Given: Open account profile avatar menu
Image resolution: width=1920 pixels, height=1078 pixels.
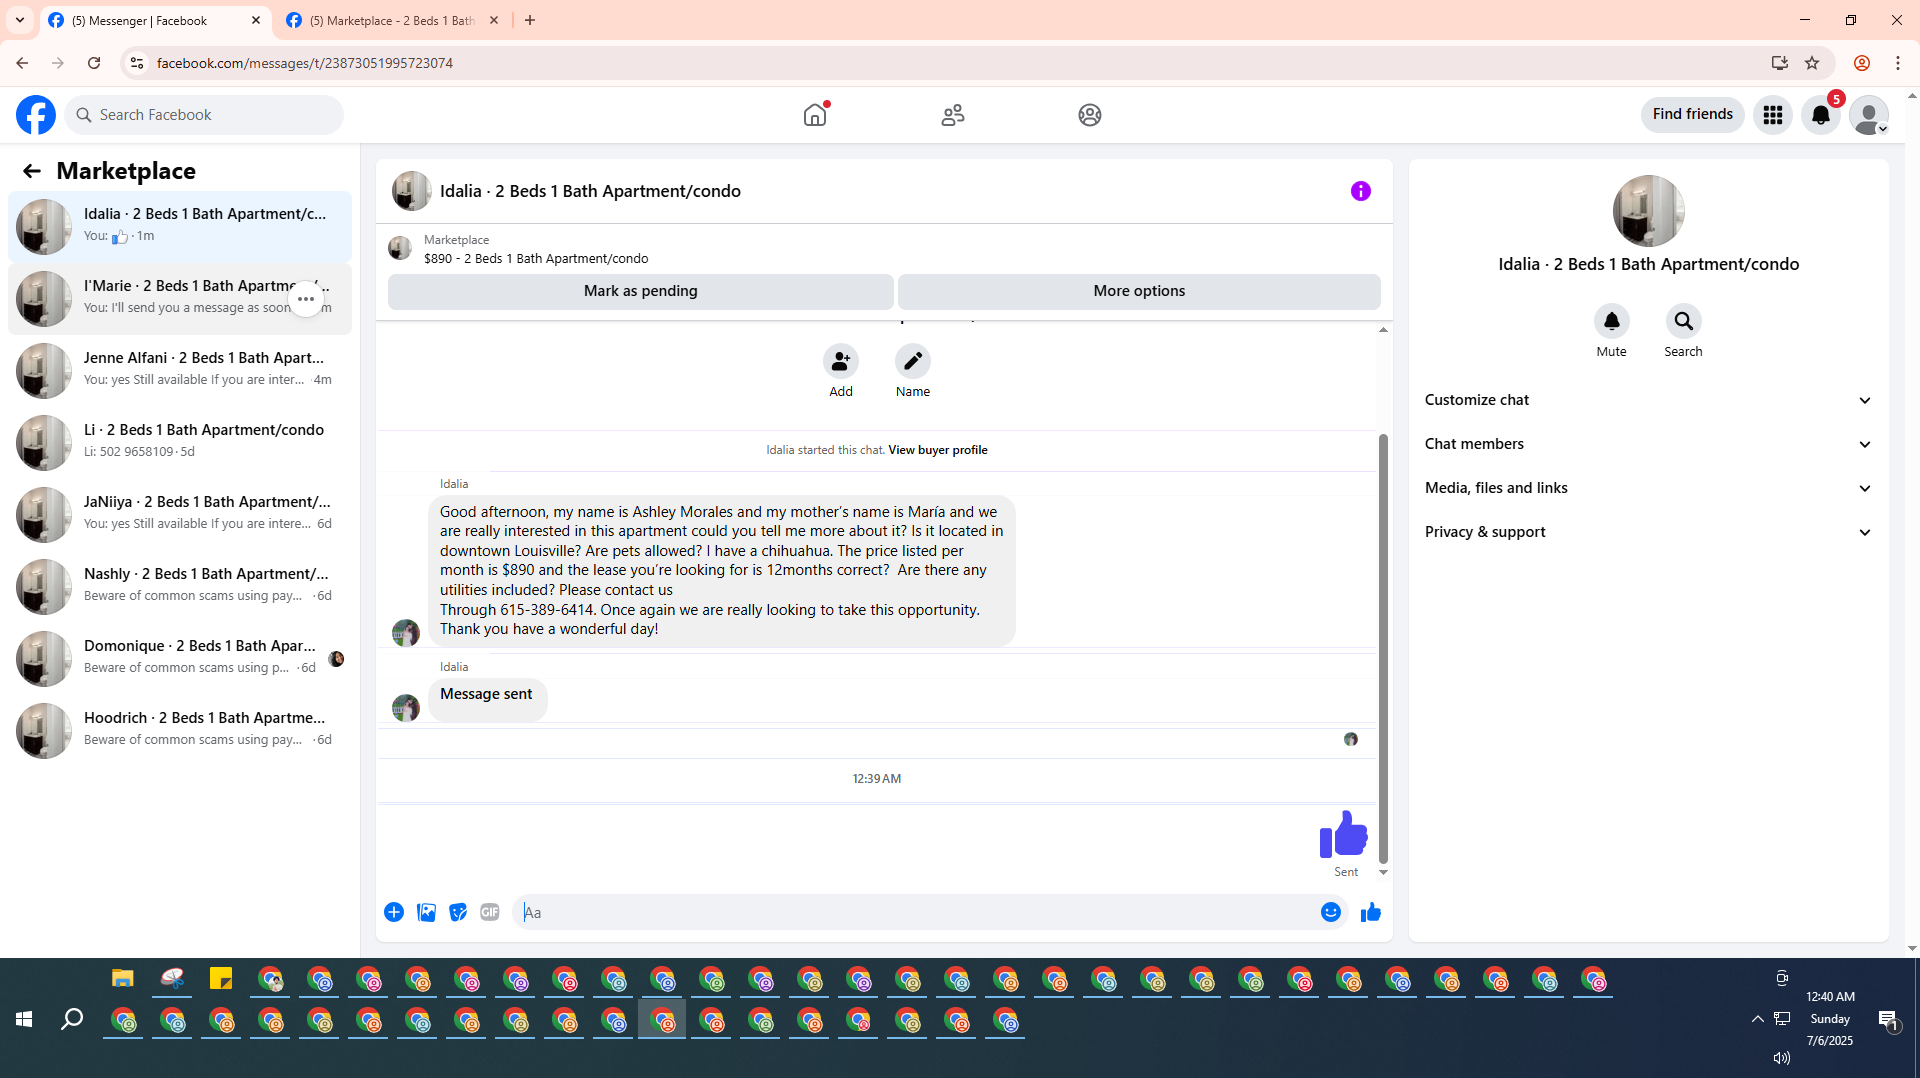Looking at the screenshot, I should pos(1869,115).
